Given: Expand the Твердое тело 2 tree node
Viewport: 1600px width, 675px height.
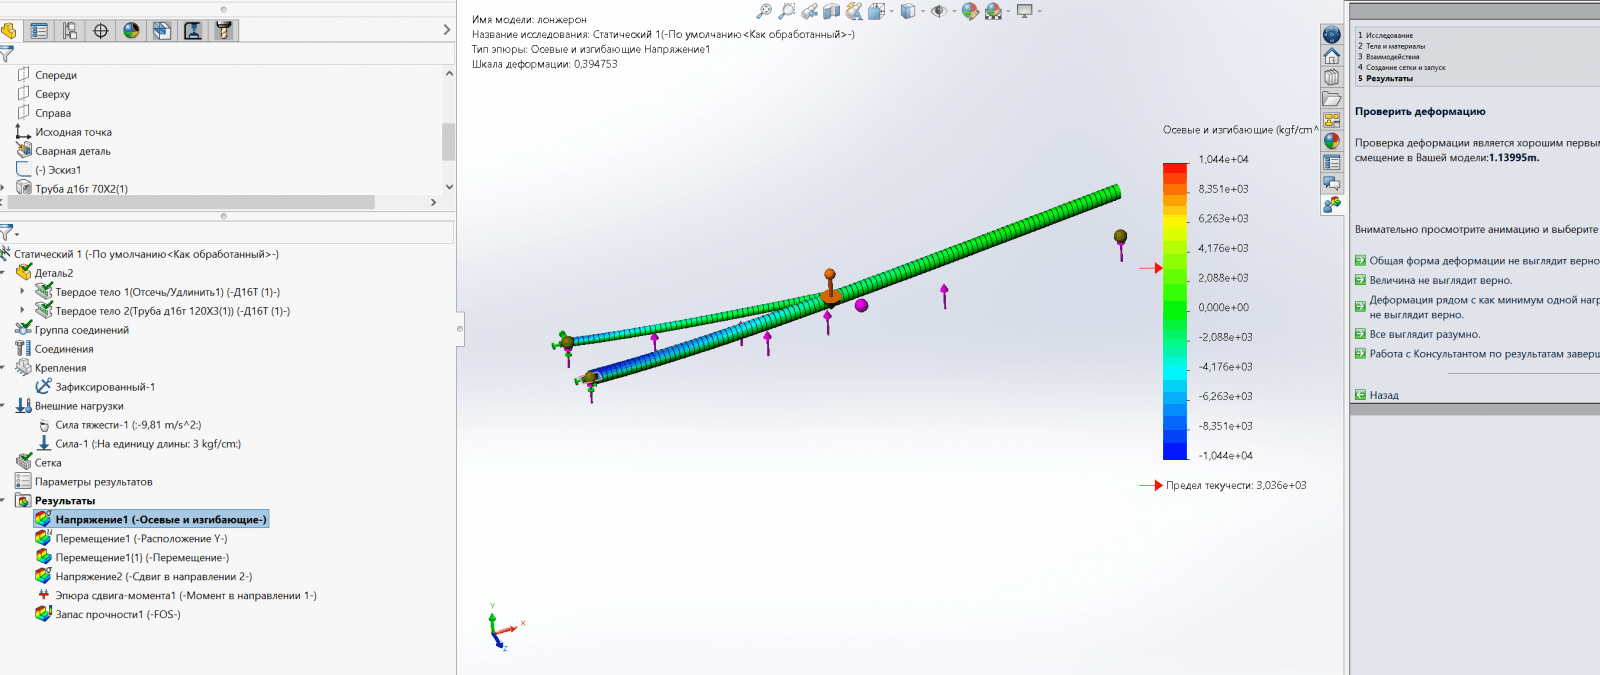Looking at the screenshot, I should [22, 311].
